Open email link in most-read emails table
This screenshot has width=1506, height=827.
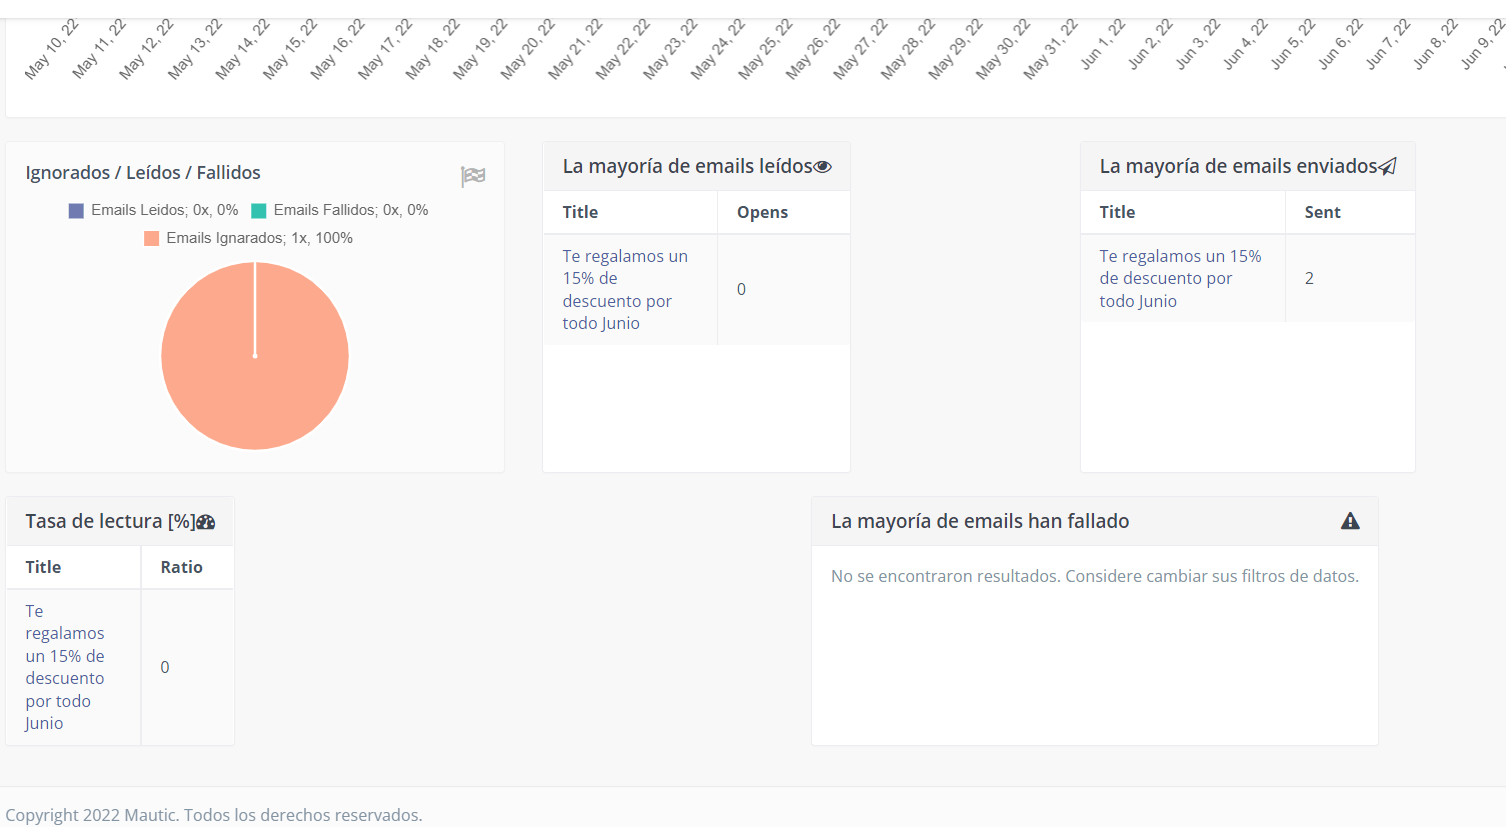pyautogui.click(x=625, y=290)
